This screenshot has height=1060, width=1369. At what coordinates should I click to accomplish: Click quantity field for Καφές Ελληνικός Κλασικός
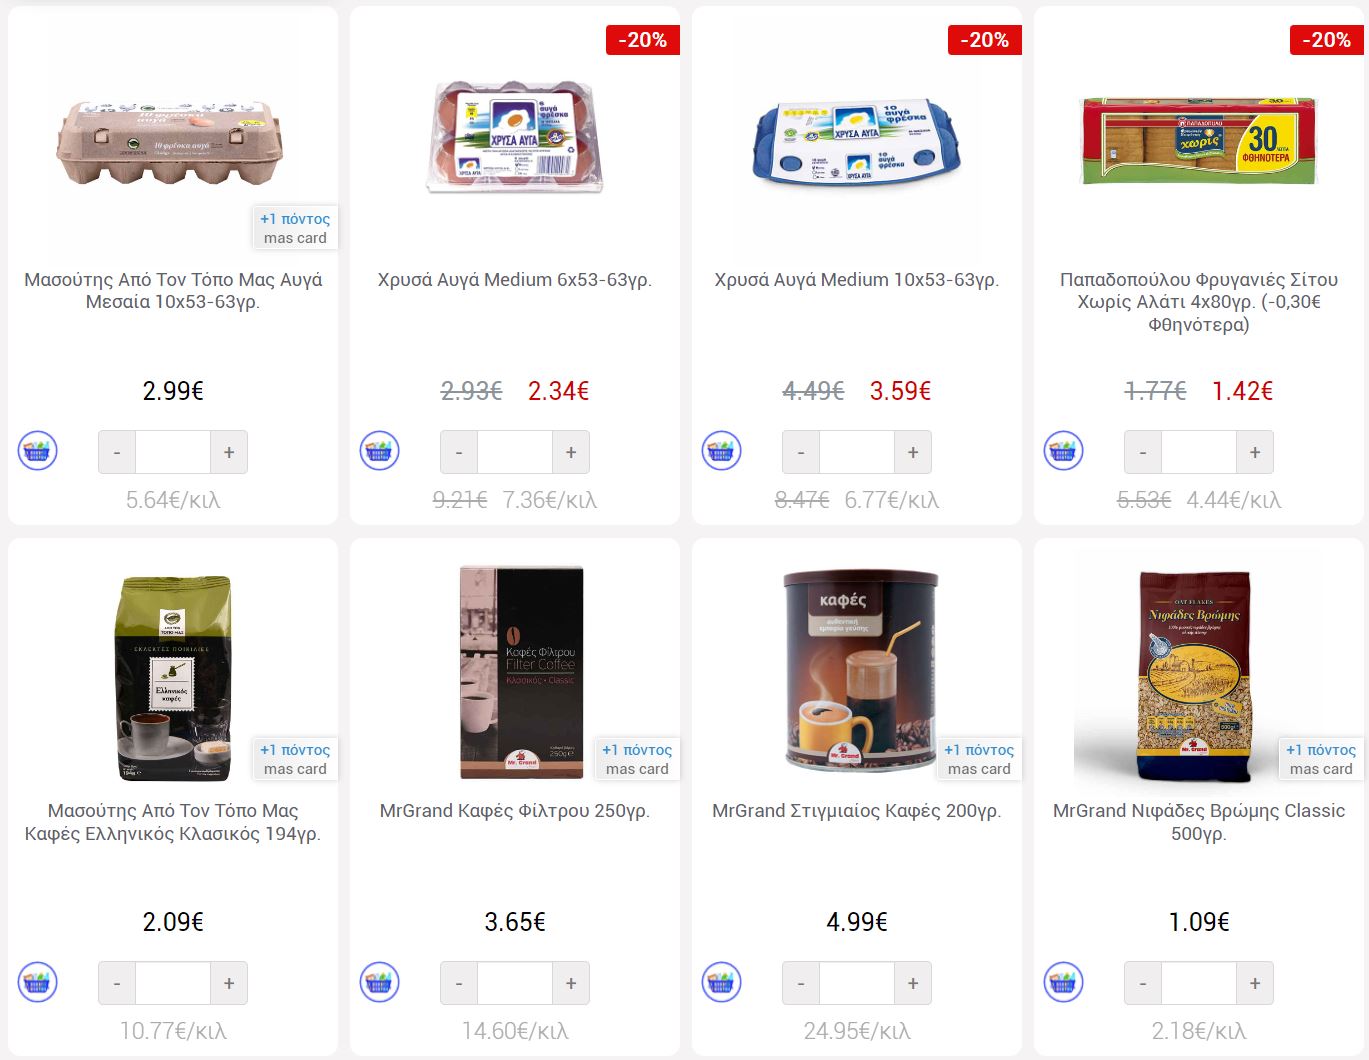[173, 983]
